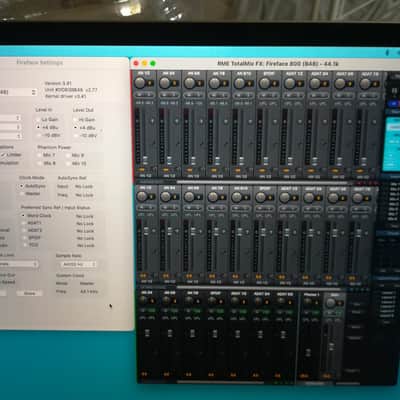Click the pan knob on input AN 9/10
The height and width of the screenshot is (400, 400).
(239, 83)
